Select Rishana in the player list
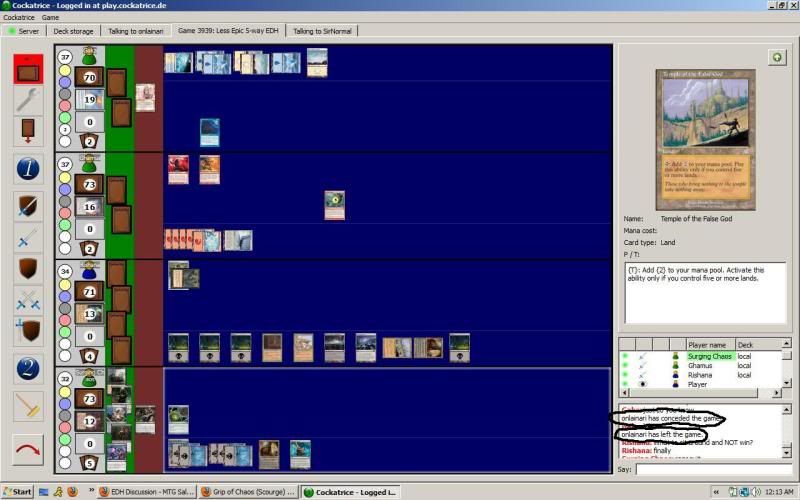Screen dimensions: 800x500 (x=700, y=374)
